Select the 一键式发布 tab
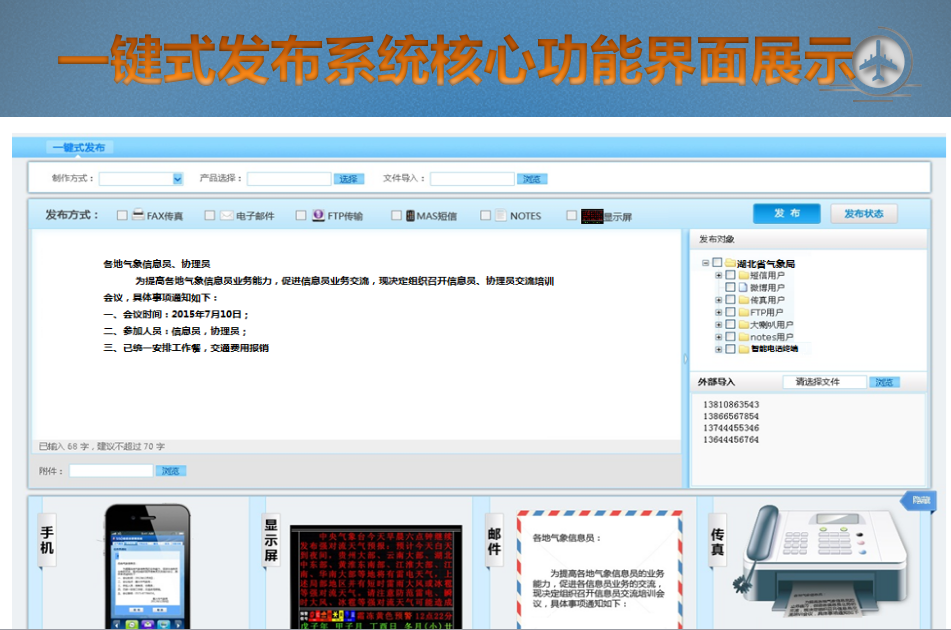The width and height of the screenshot is (951, 630). point(79,148)
